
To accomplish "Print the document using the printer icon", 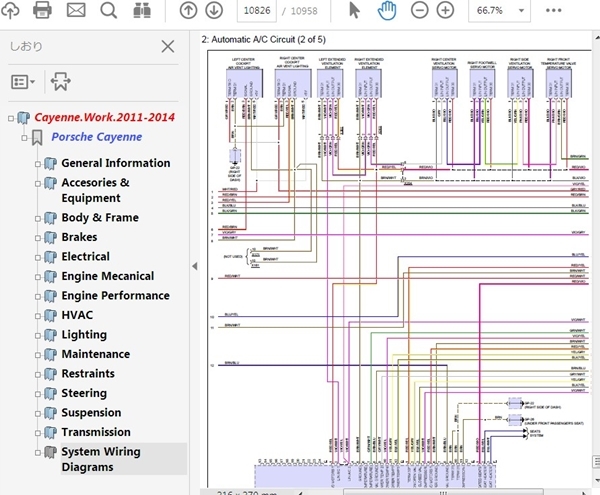I will pos(42,11).
